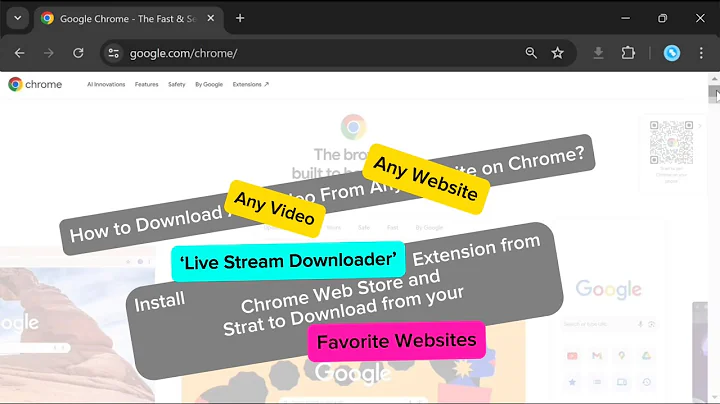Bookmark this page with star icon
The width and height of the screenshot is (720, 404).
[557, 53]
